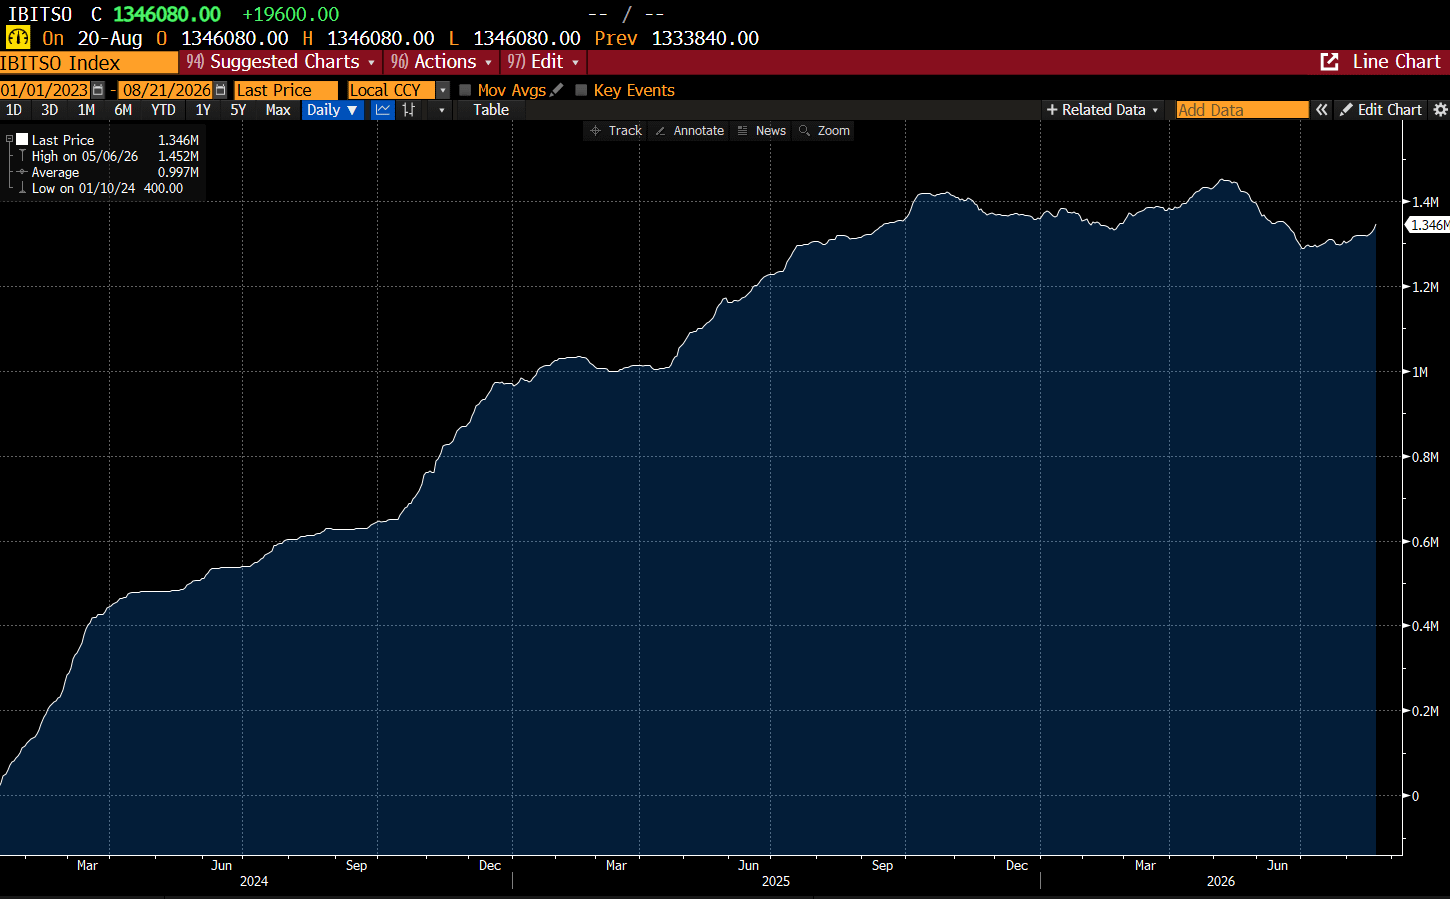The height and width of the screenshot is (899, 1450).
Task: Select the 6M time range
Action: pos(123,110)
